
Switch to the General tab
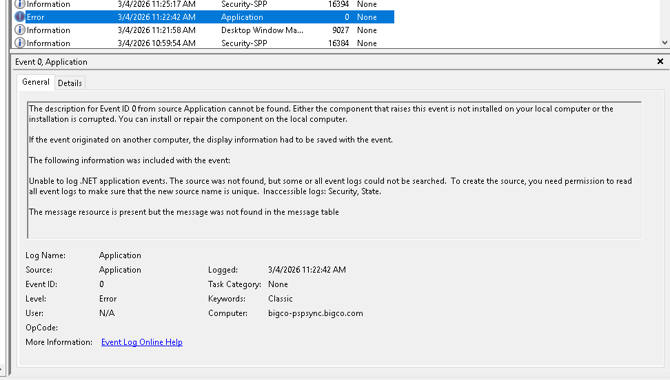pyautogui.click(x=35, y=82)
